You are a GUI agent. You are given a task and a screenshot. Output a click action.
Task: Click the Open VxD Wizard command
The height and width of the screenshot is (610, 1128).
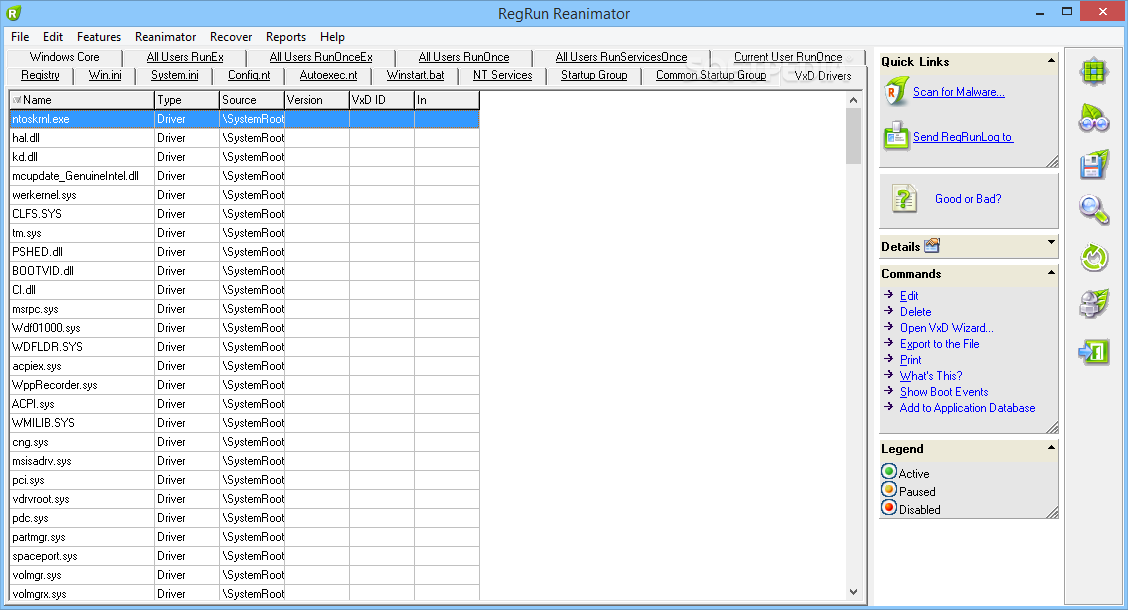coord(946,328)
